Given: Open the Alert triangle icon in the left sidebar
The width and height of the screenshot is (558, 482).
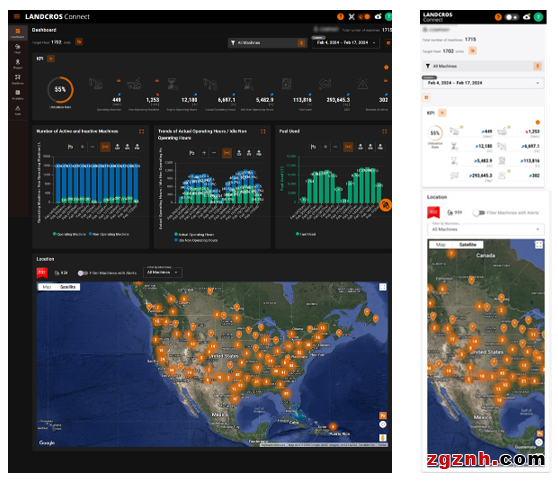Looking at the screenshot, I should point(17,110).
